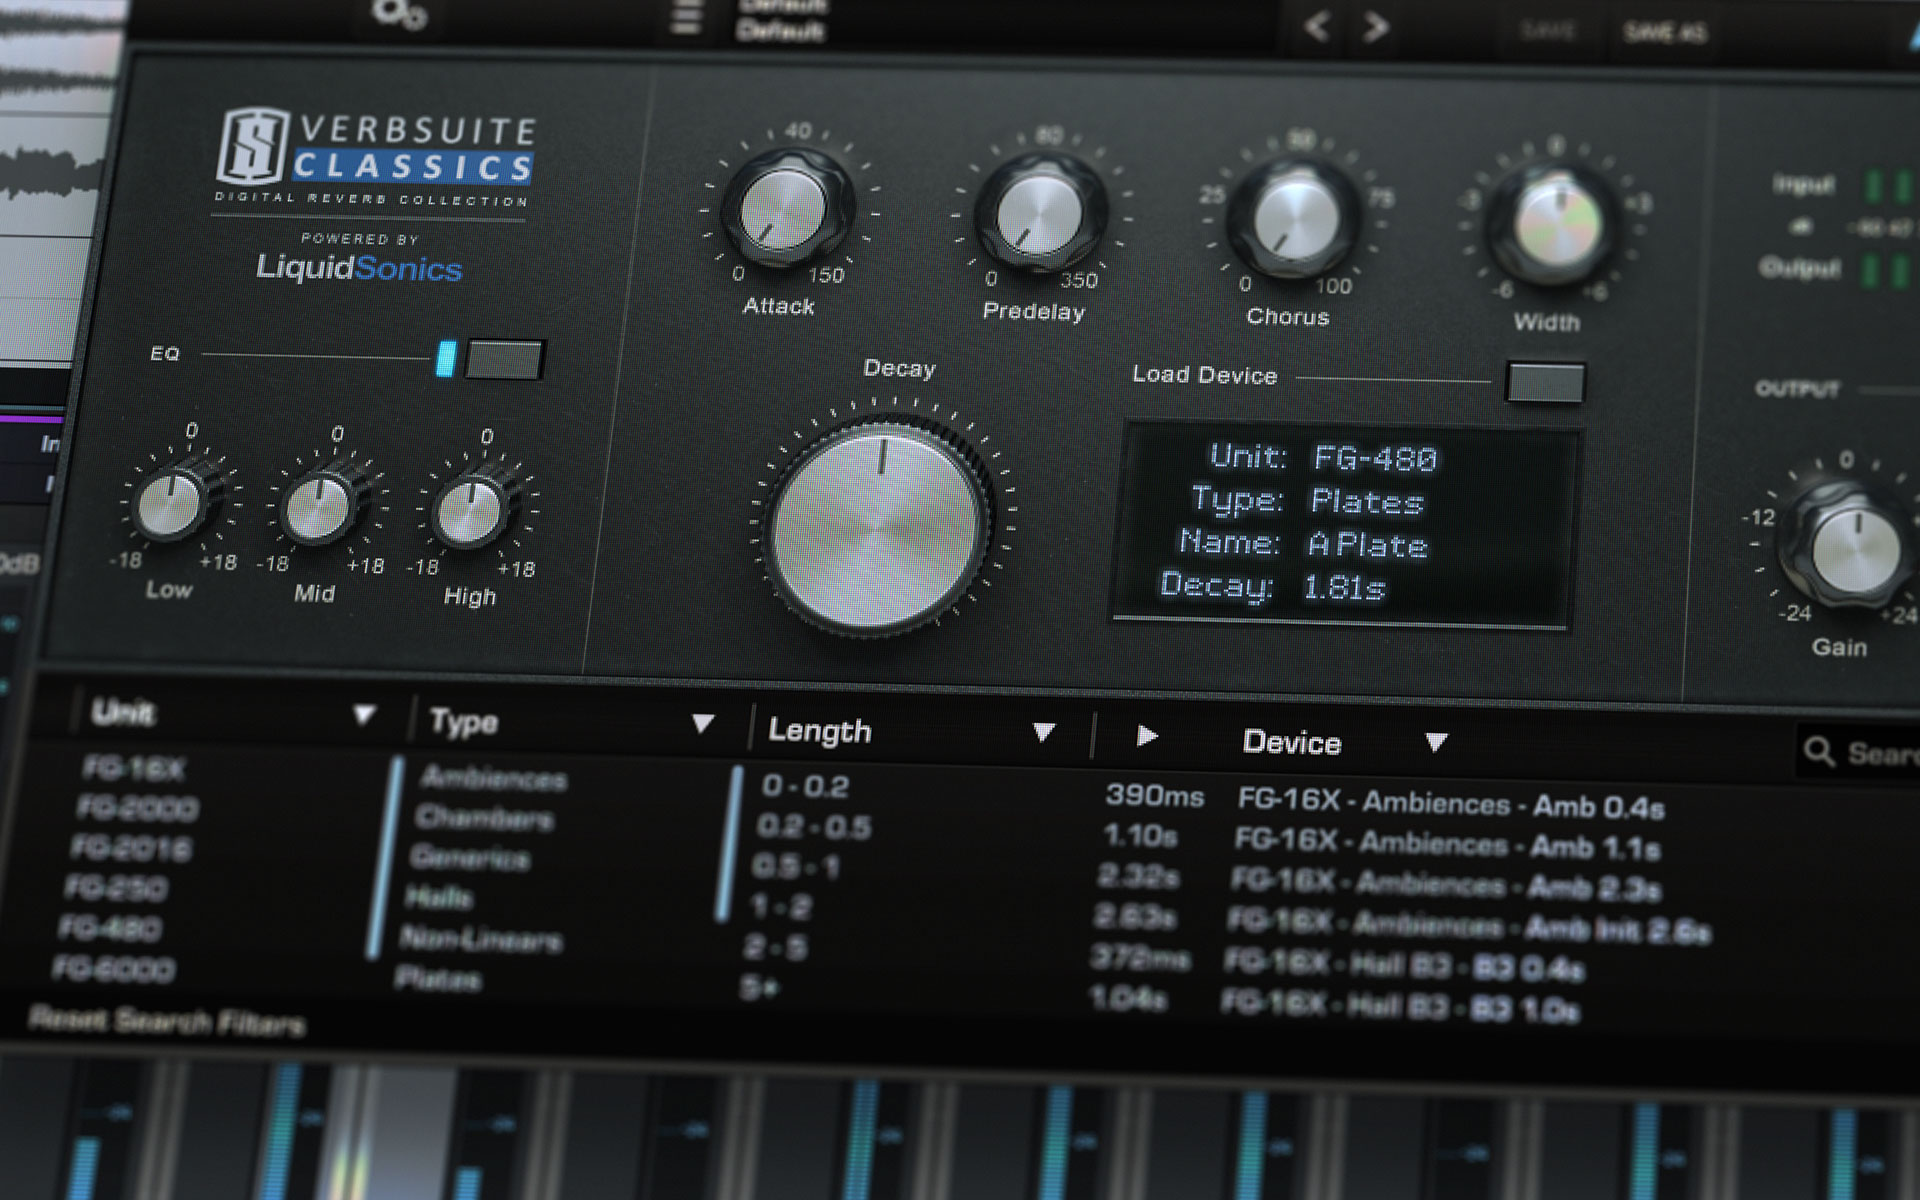Click Reset Search Filters
Screen dimensions: 1920x1200
click(x=167, y=1021)
